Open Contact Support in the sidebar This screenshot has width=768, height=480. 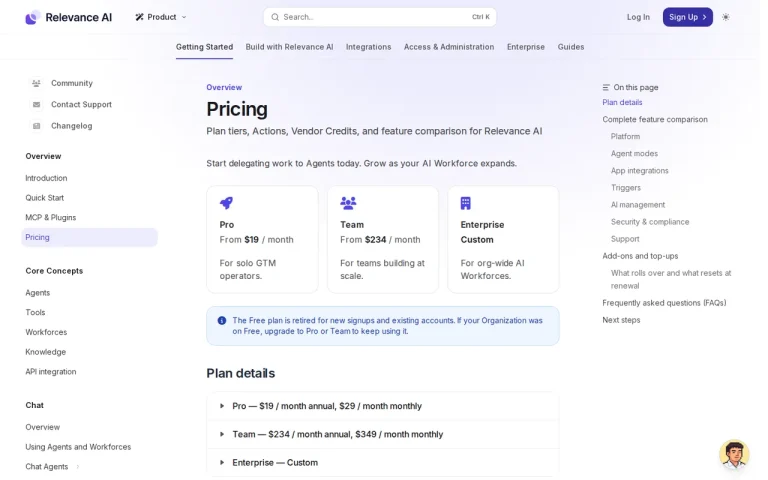[81, 105]
